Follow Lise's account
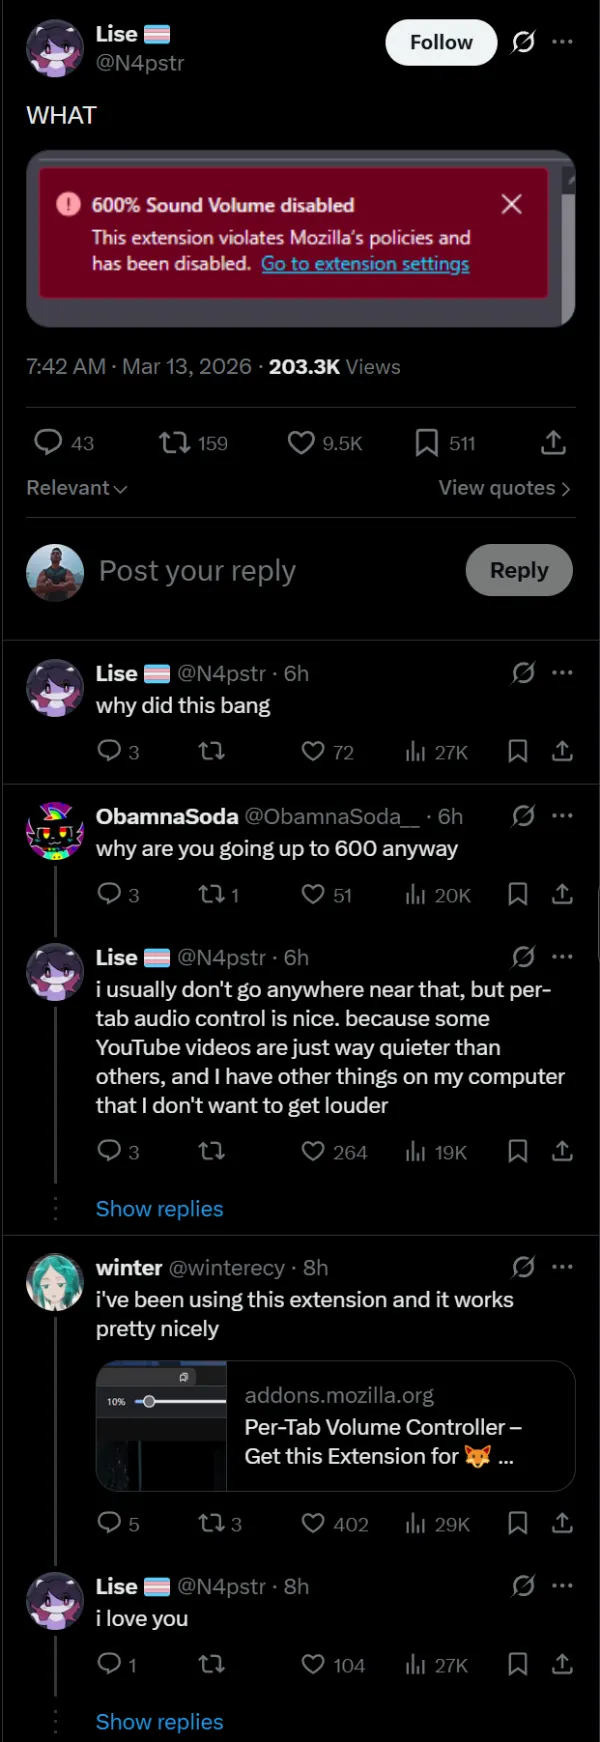Image resolution: width=600 pixels, height=1742 pixels. (441, 42)
